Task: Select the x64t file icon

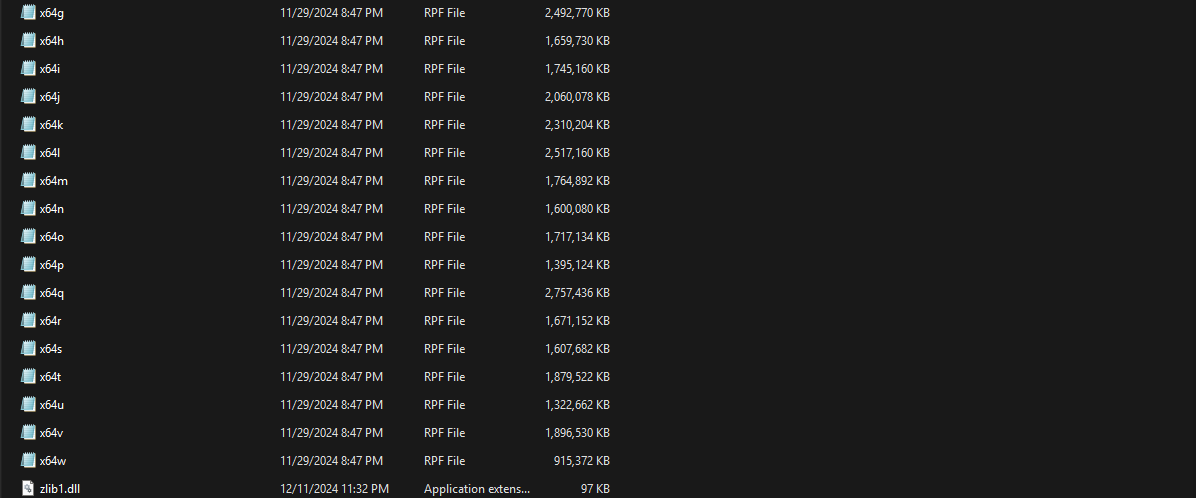Action: 28,377
